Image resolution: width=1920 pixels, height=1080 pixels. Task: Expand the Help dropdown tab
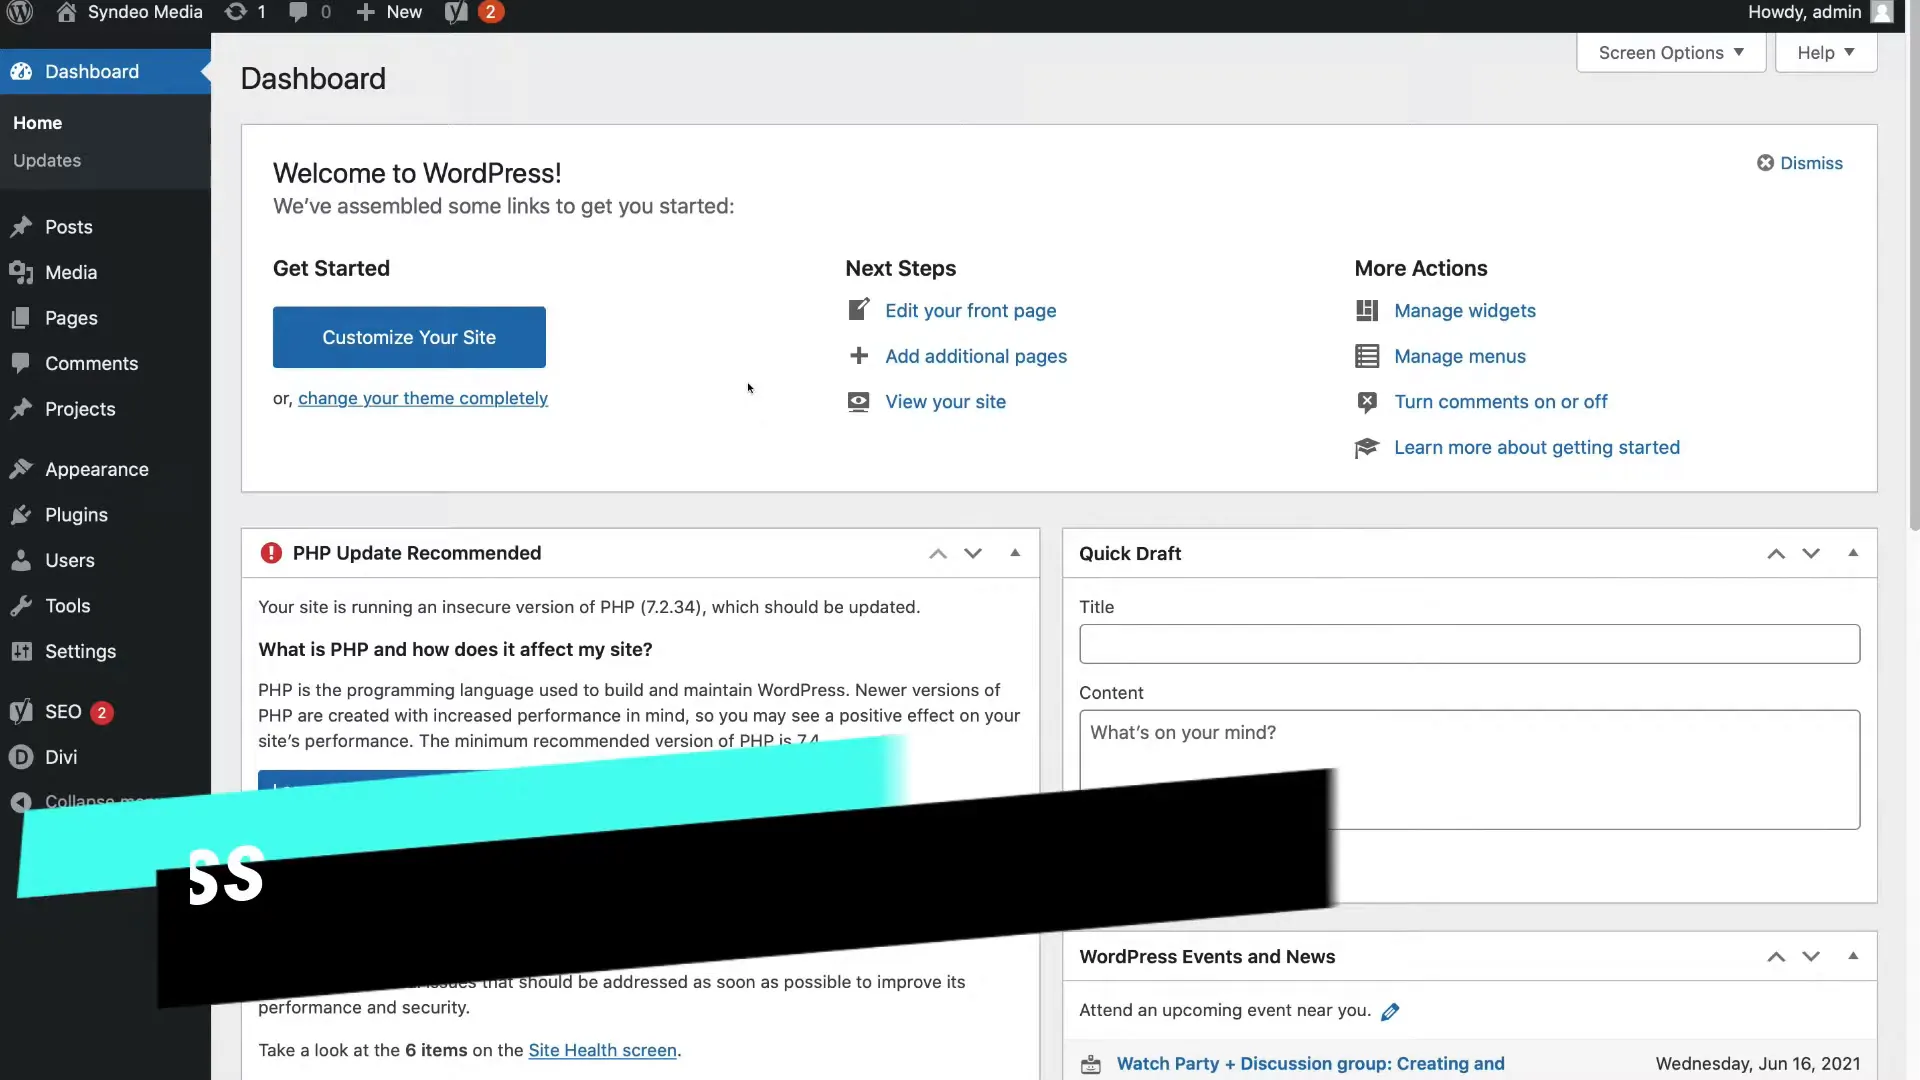click(x=1826, y=53)
